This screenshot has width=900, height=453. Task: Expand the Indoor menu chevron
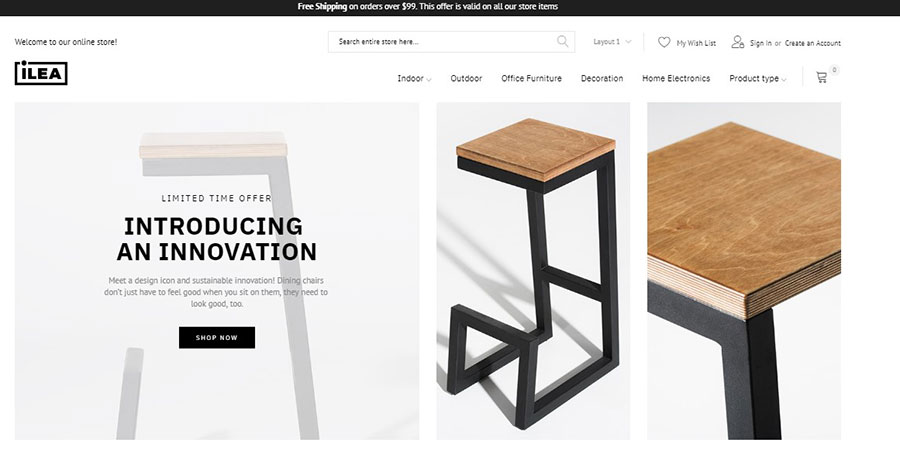[429, 80]
